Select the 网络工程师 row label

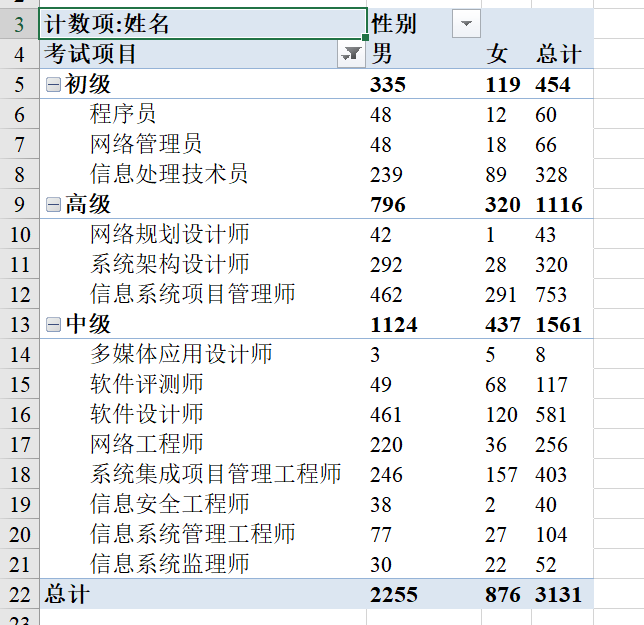click(146, 444)
